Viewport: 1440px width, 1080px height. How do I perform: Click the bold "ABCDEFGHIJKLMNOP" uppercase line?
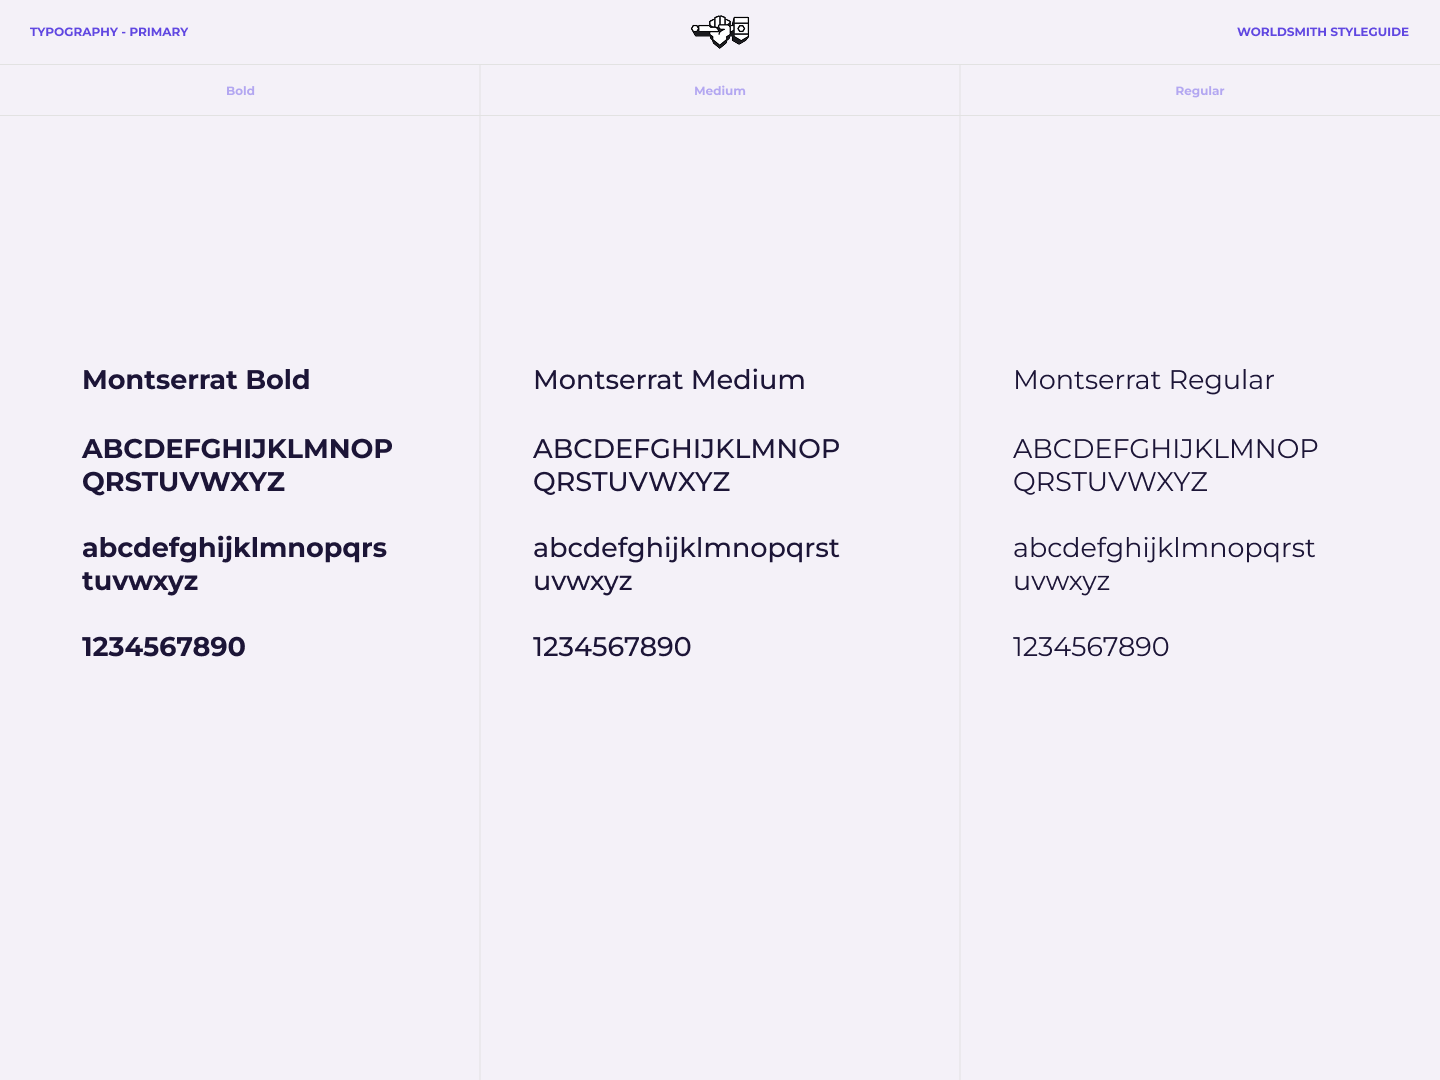pyautogui.click(x=237, y=449)
